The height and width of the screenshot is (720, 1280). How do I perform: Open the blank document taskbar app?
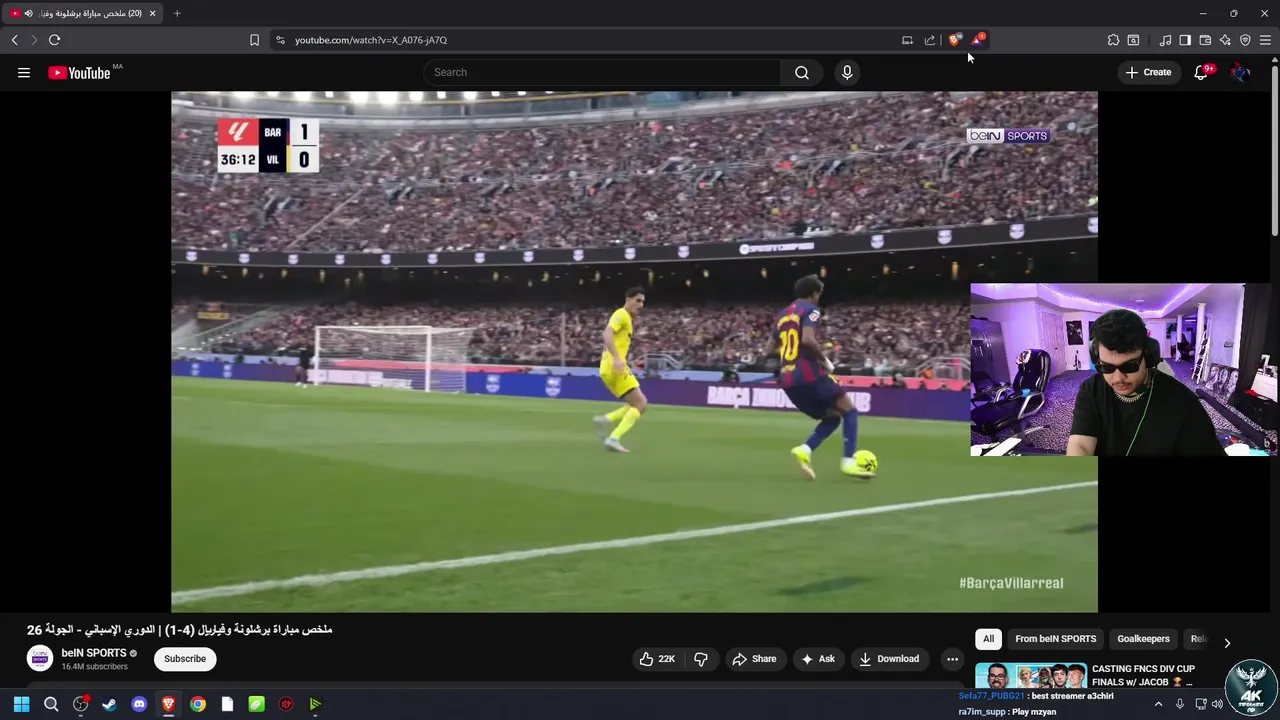point(227,704)
